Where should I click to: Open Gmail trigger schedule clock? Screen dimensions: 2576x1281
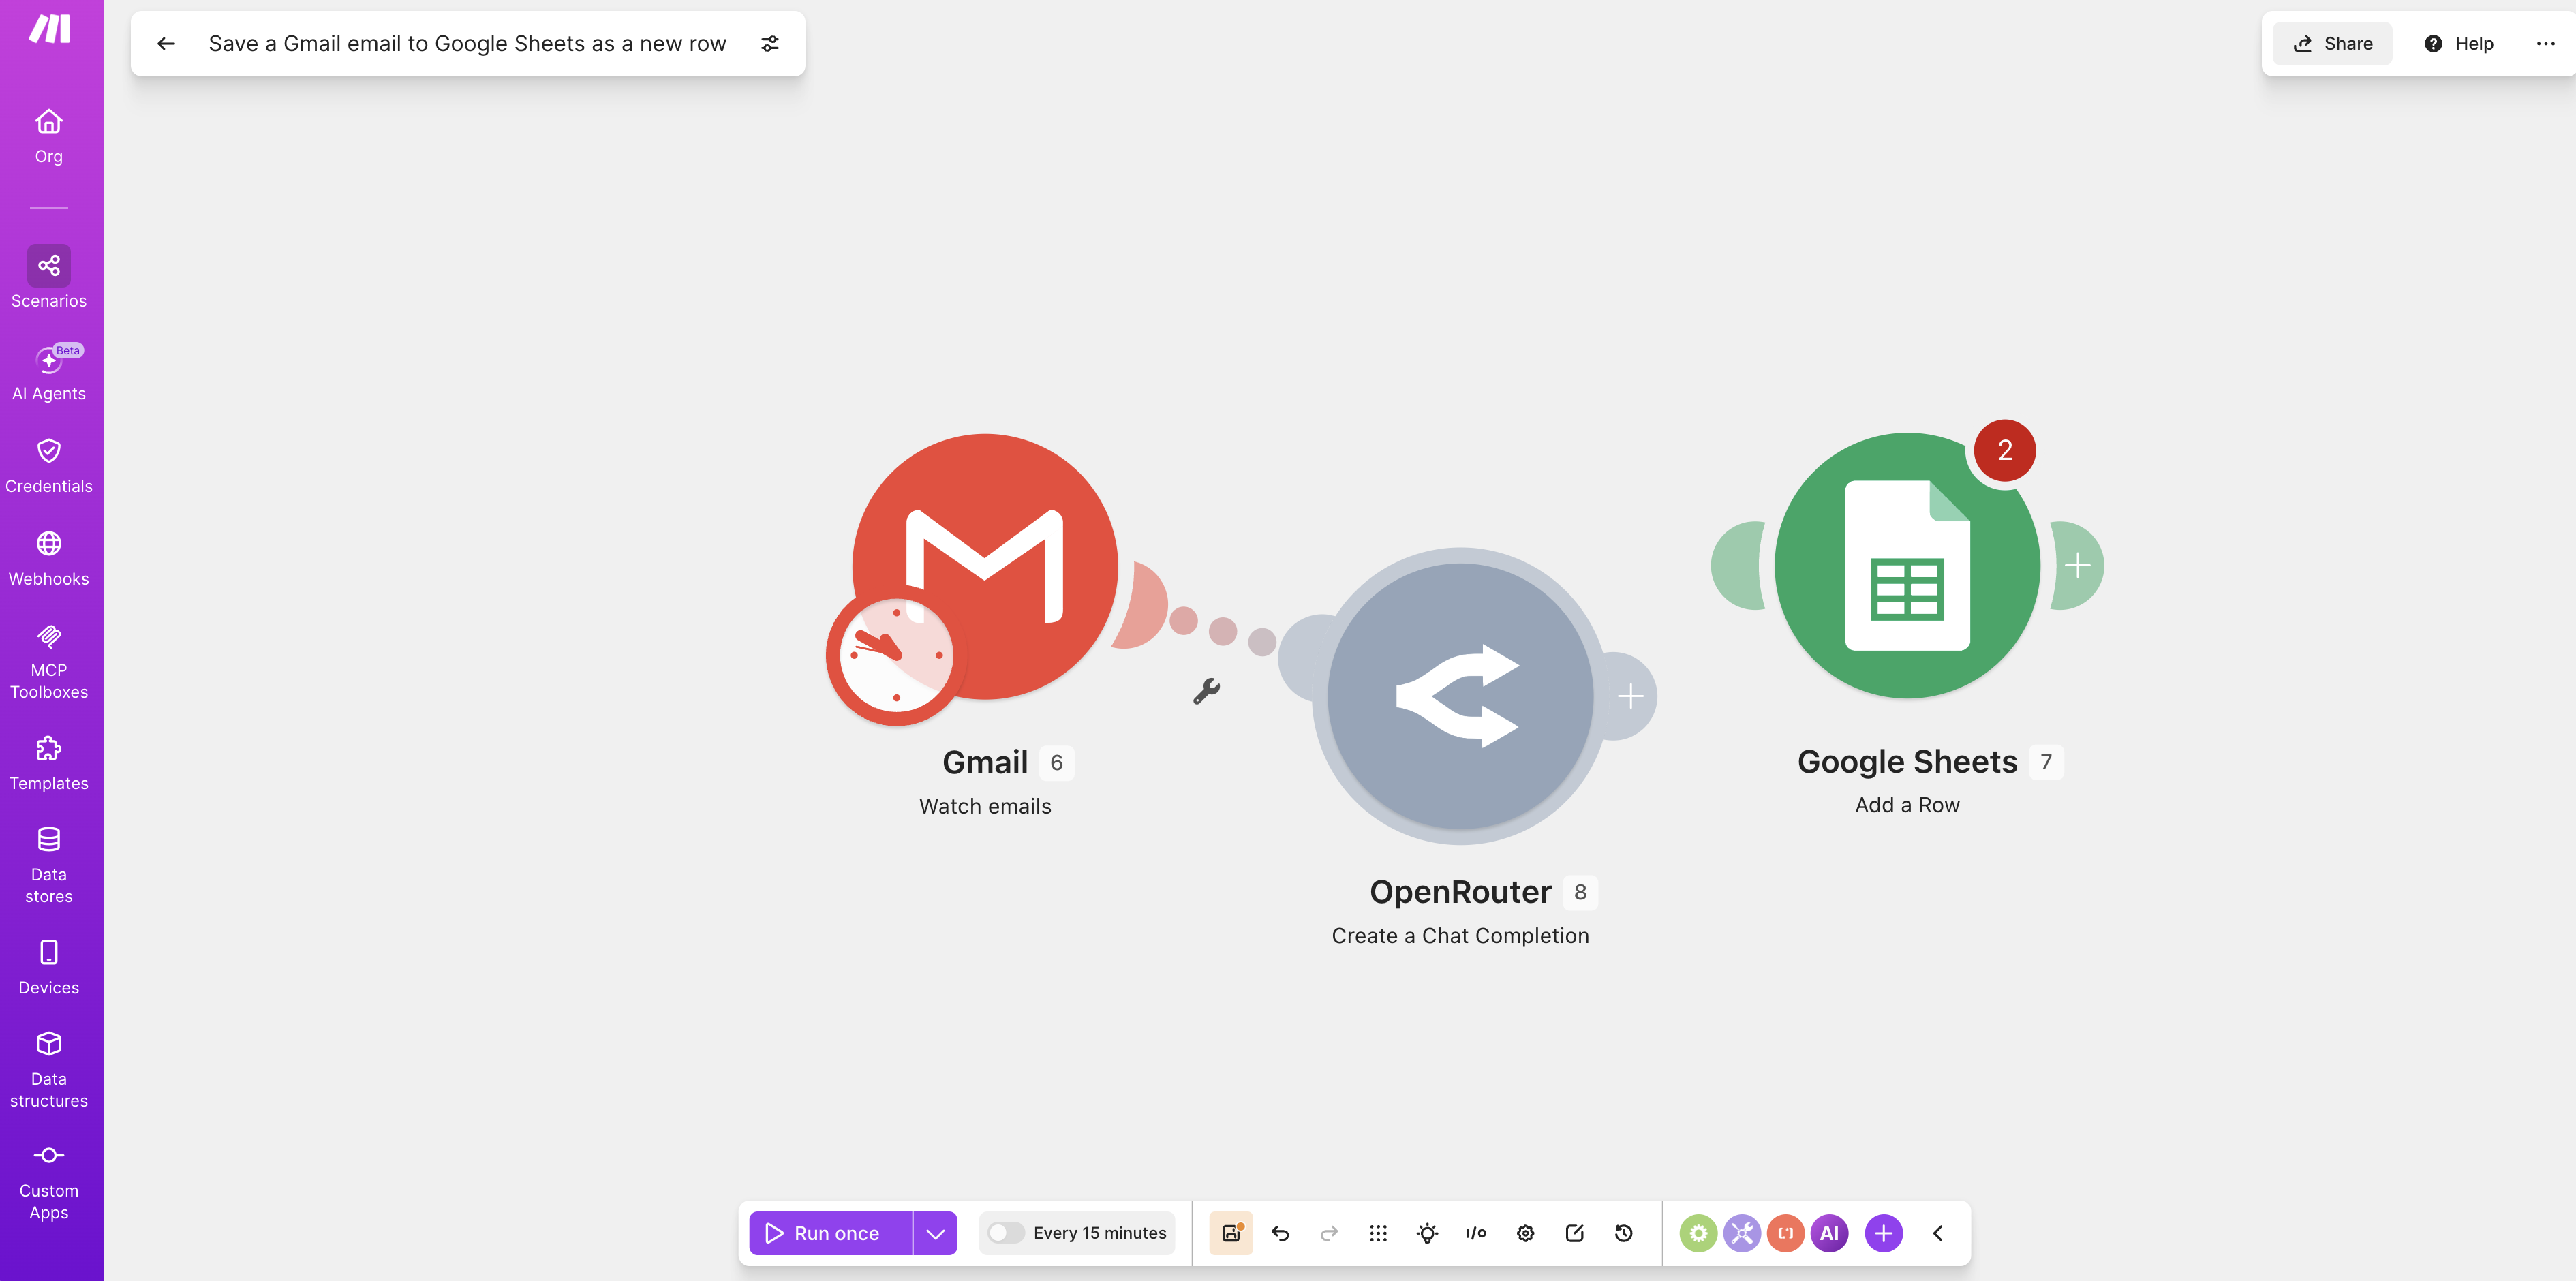[x=895, y=656]
